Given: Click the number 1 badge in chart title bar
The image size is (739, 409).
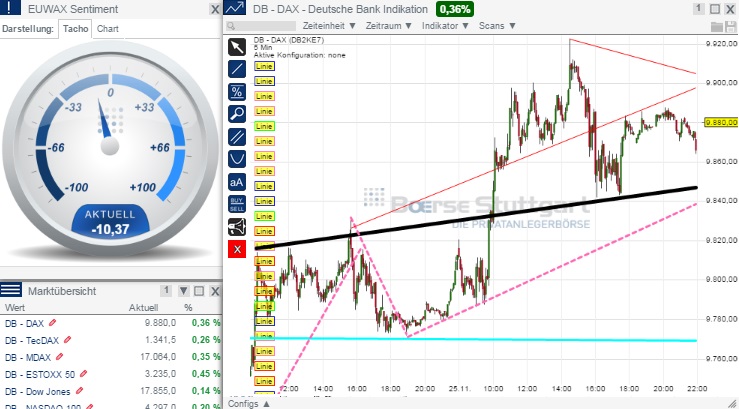Looking at the screenshot, I should click(x=699, y=8).
